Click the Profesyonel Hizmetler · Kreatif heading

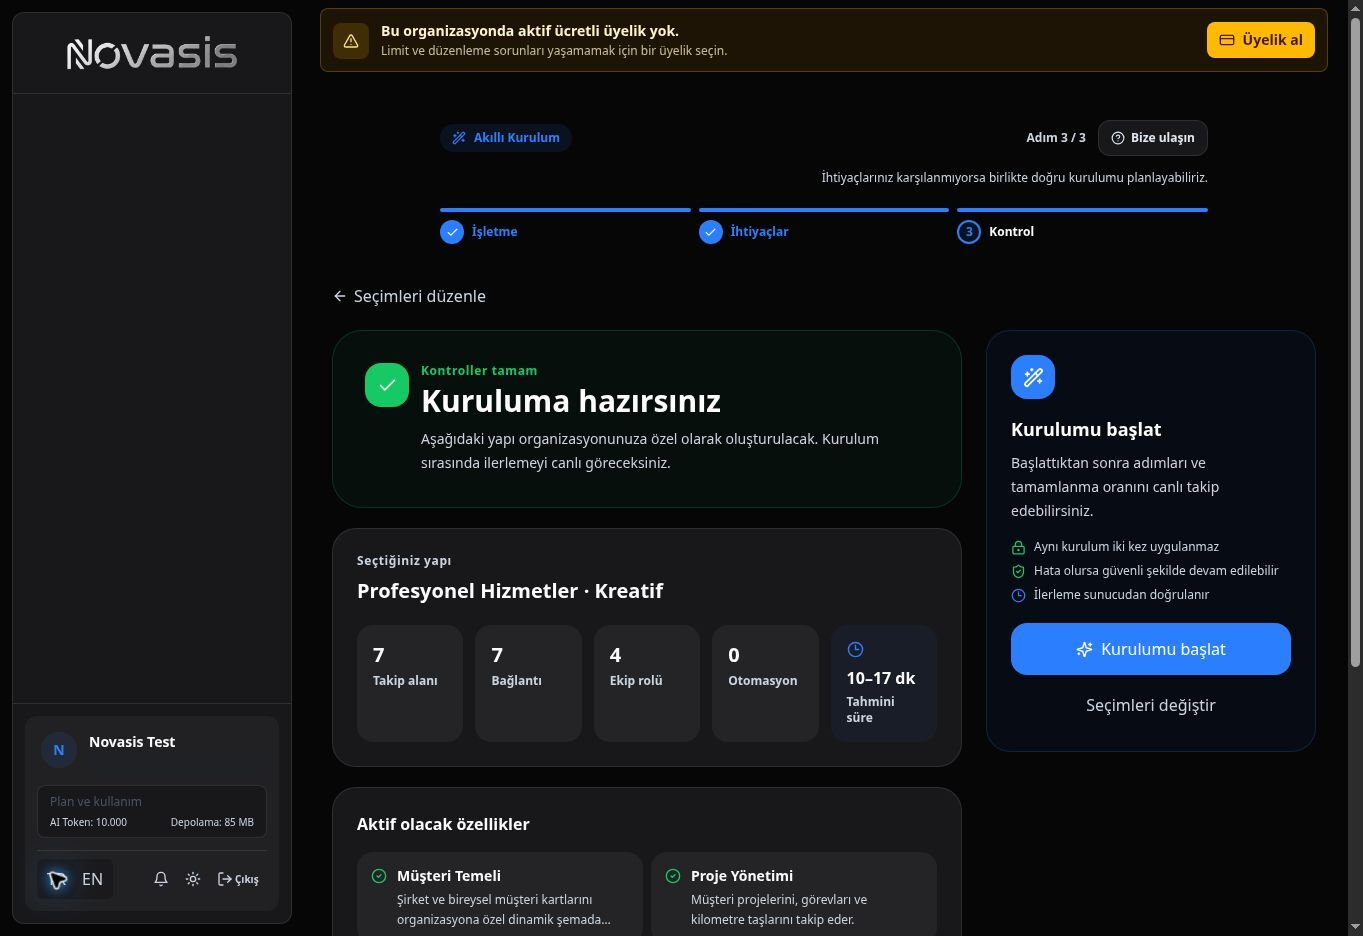(510, 591)
